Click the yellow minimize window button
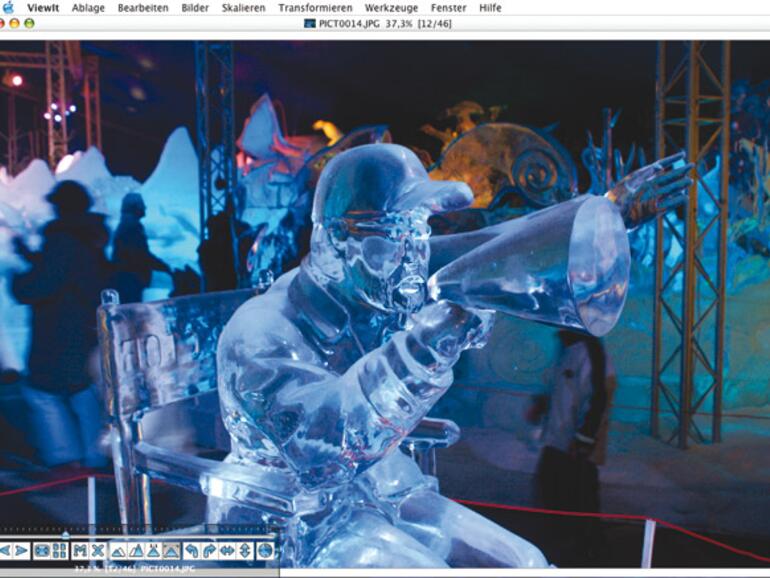 [x=15, y=23]
